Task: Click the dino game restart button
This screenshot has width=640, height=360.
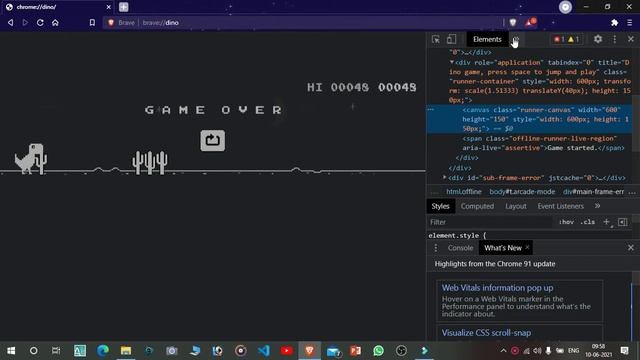Action: click(212, 140)
